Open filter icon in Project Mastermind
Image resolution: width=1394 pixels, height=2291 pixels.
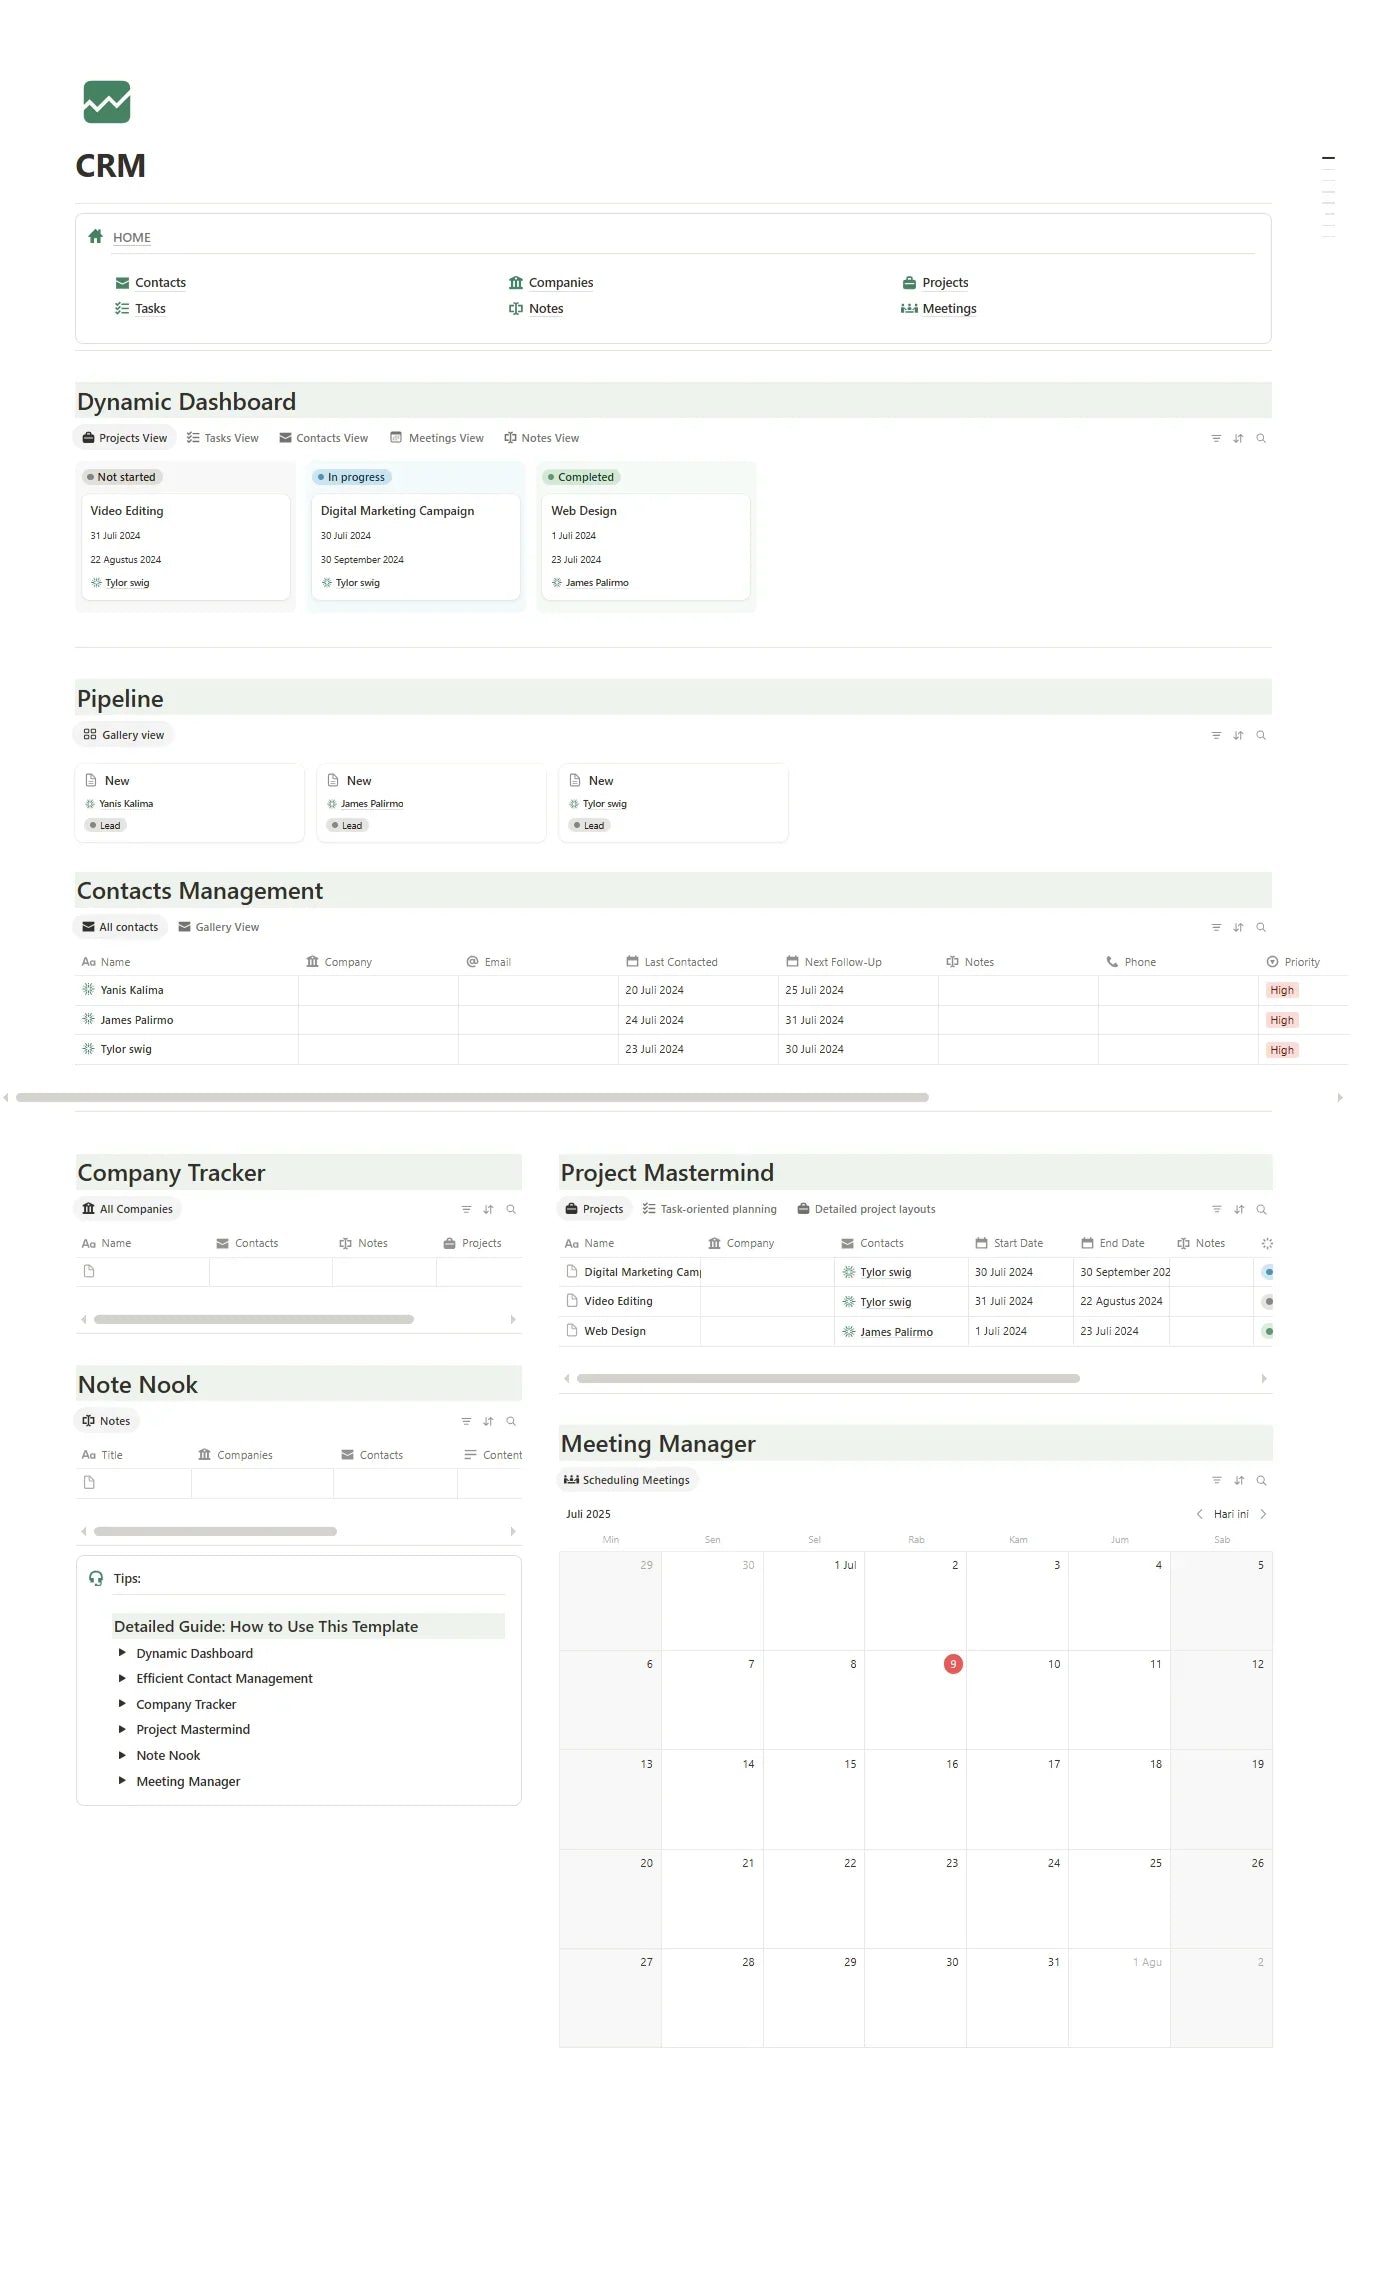(x=1217, y=1209)
